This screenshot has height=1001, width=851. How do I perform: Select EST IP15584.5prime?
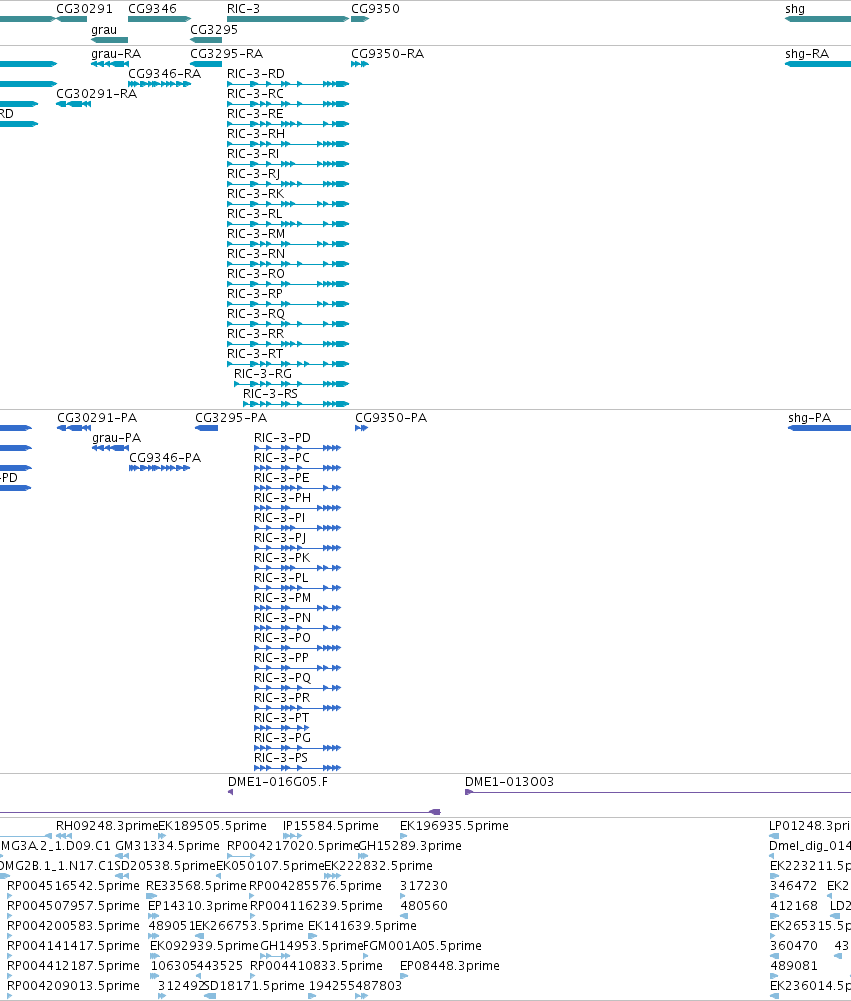292,836
